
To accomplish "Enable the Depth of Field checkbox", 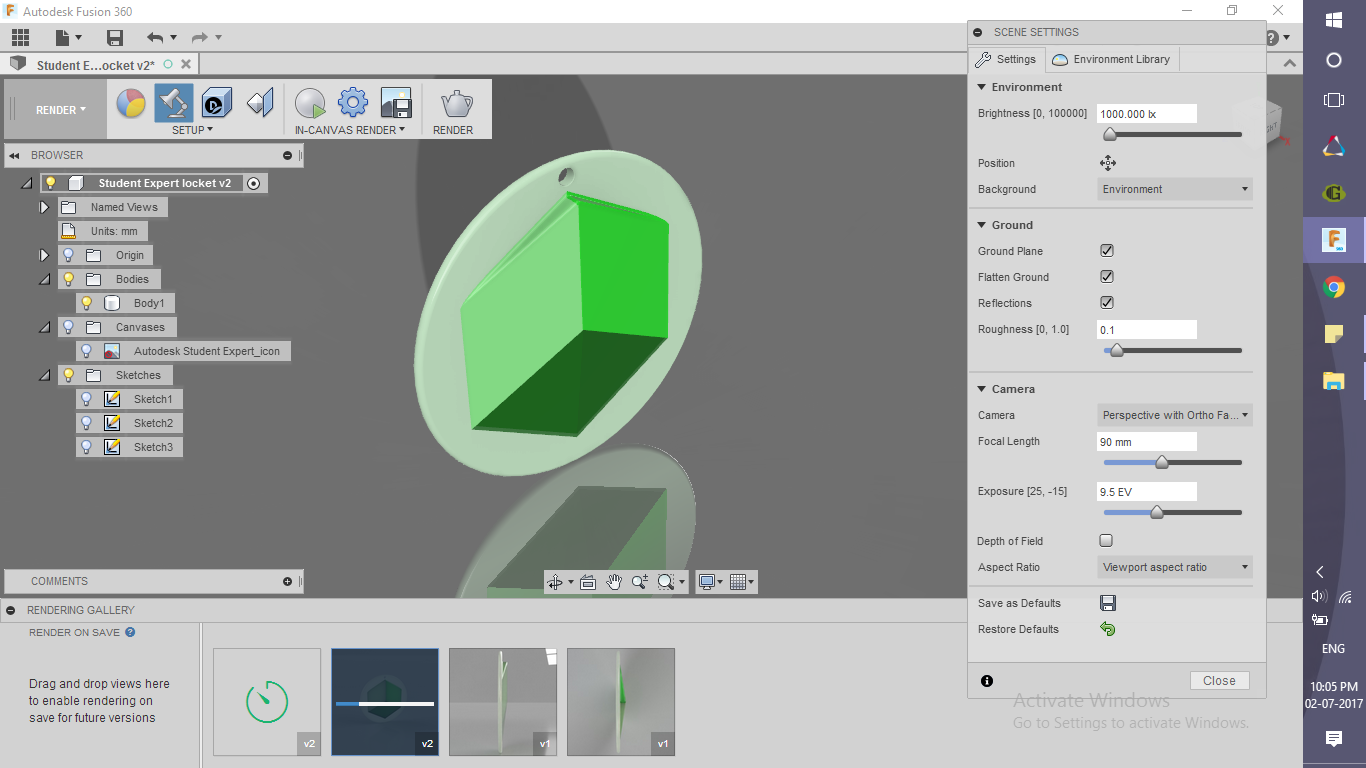I will pyautogui.click(x=1106, y=541).
